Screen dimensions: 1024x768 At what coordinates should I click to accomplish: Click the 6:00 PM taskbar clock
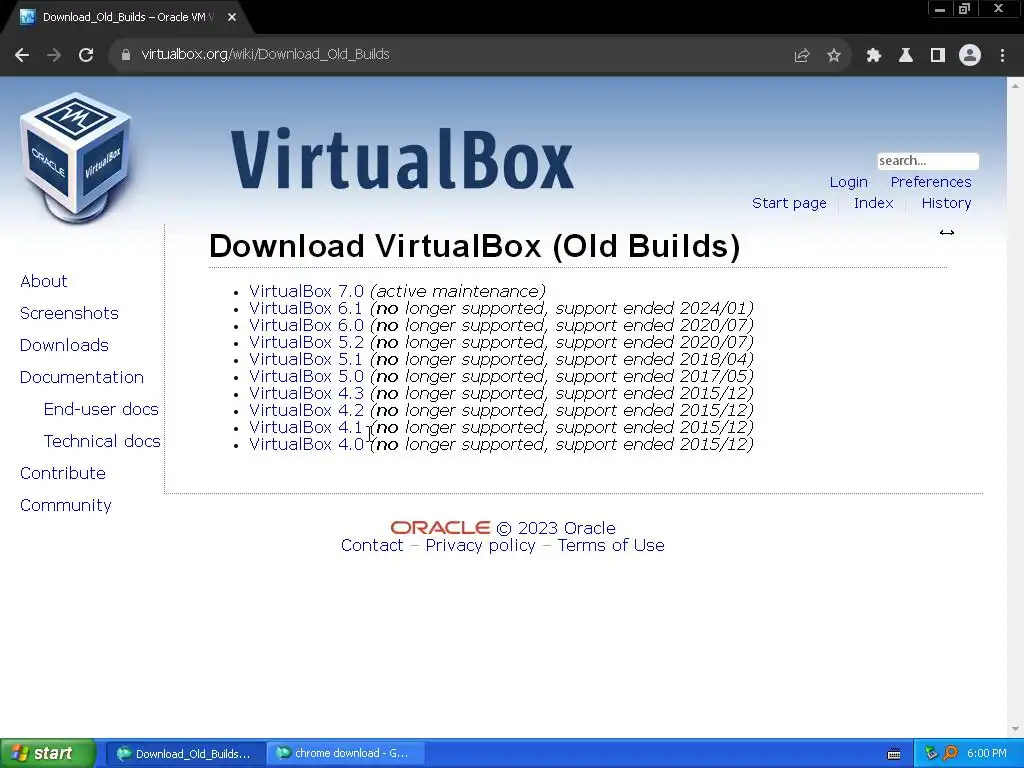pyautogui.click(x=986, y=754)
